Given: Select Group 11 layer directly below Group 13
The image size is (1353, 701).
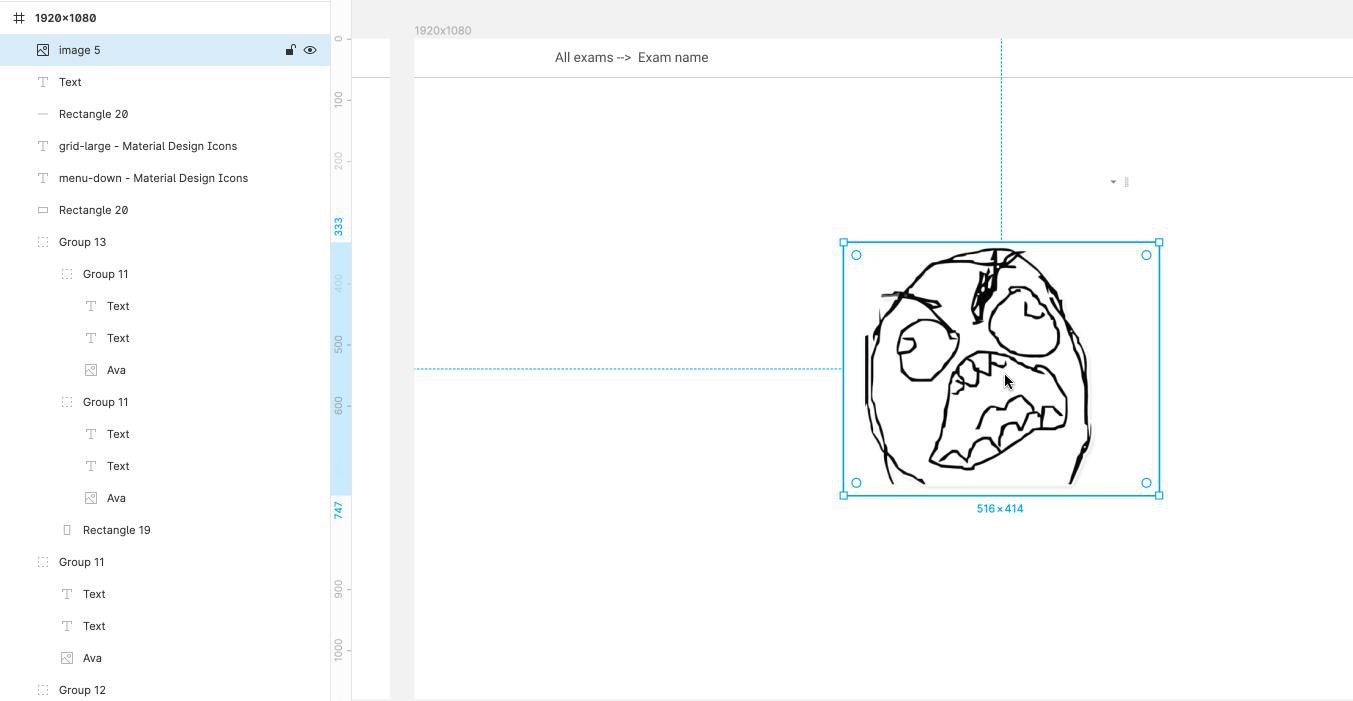Looking at the screenshot, I should pos(105,274).
